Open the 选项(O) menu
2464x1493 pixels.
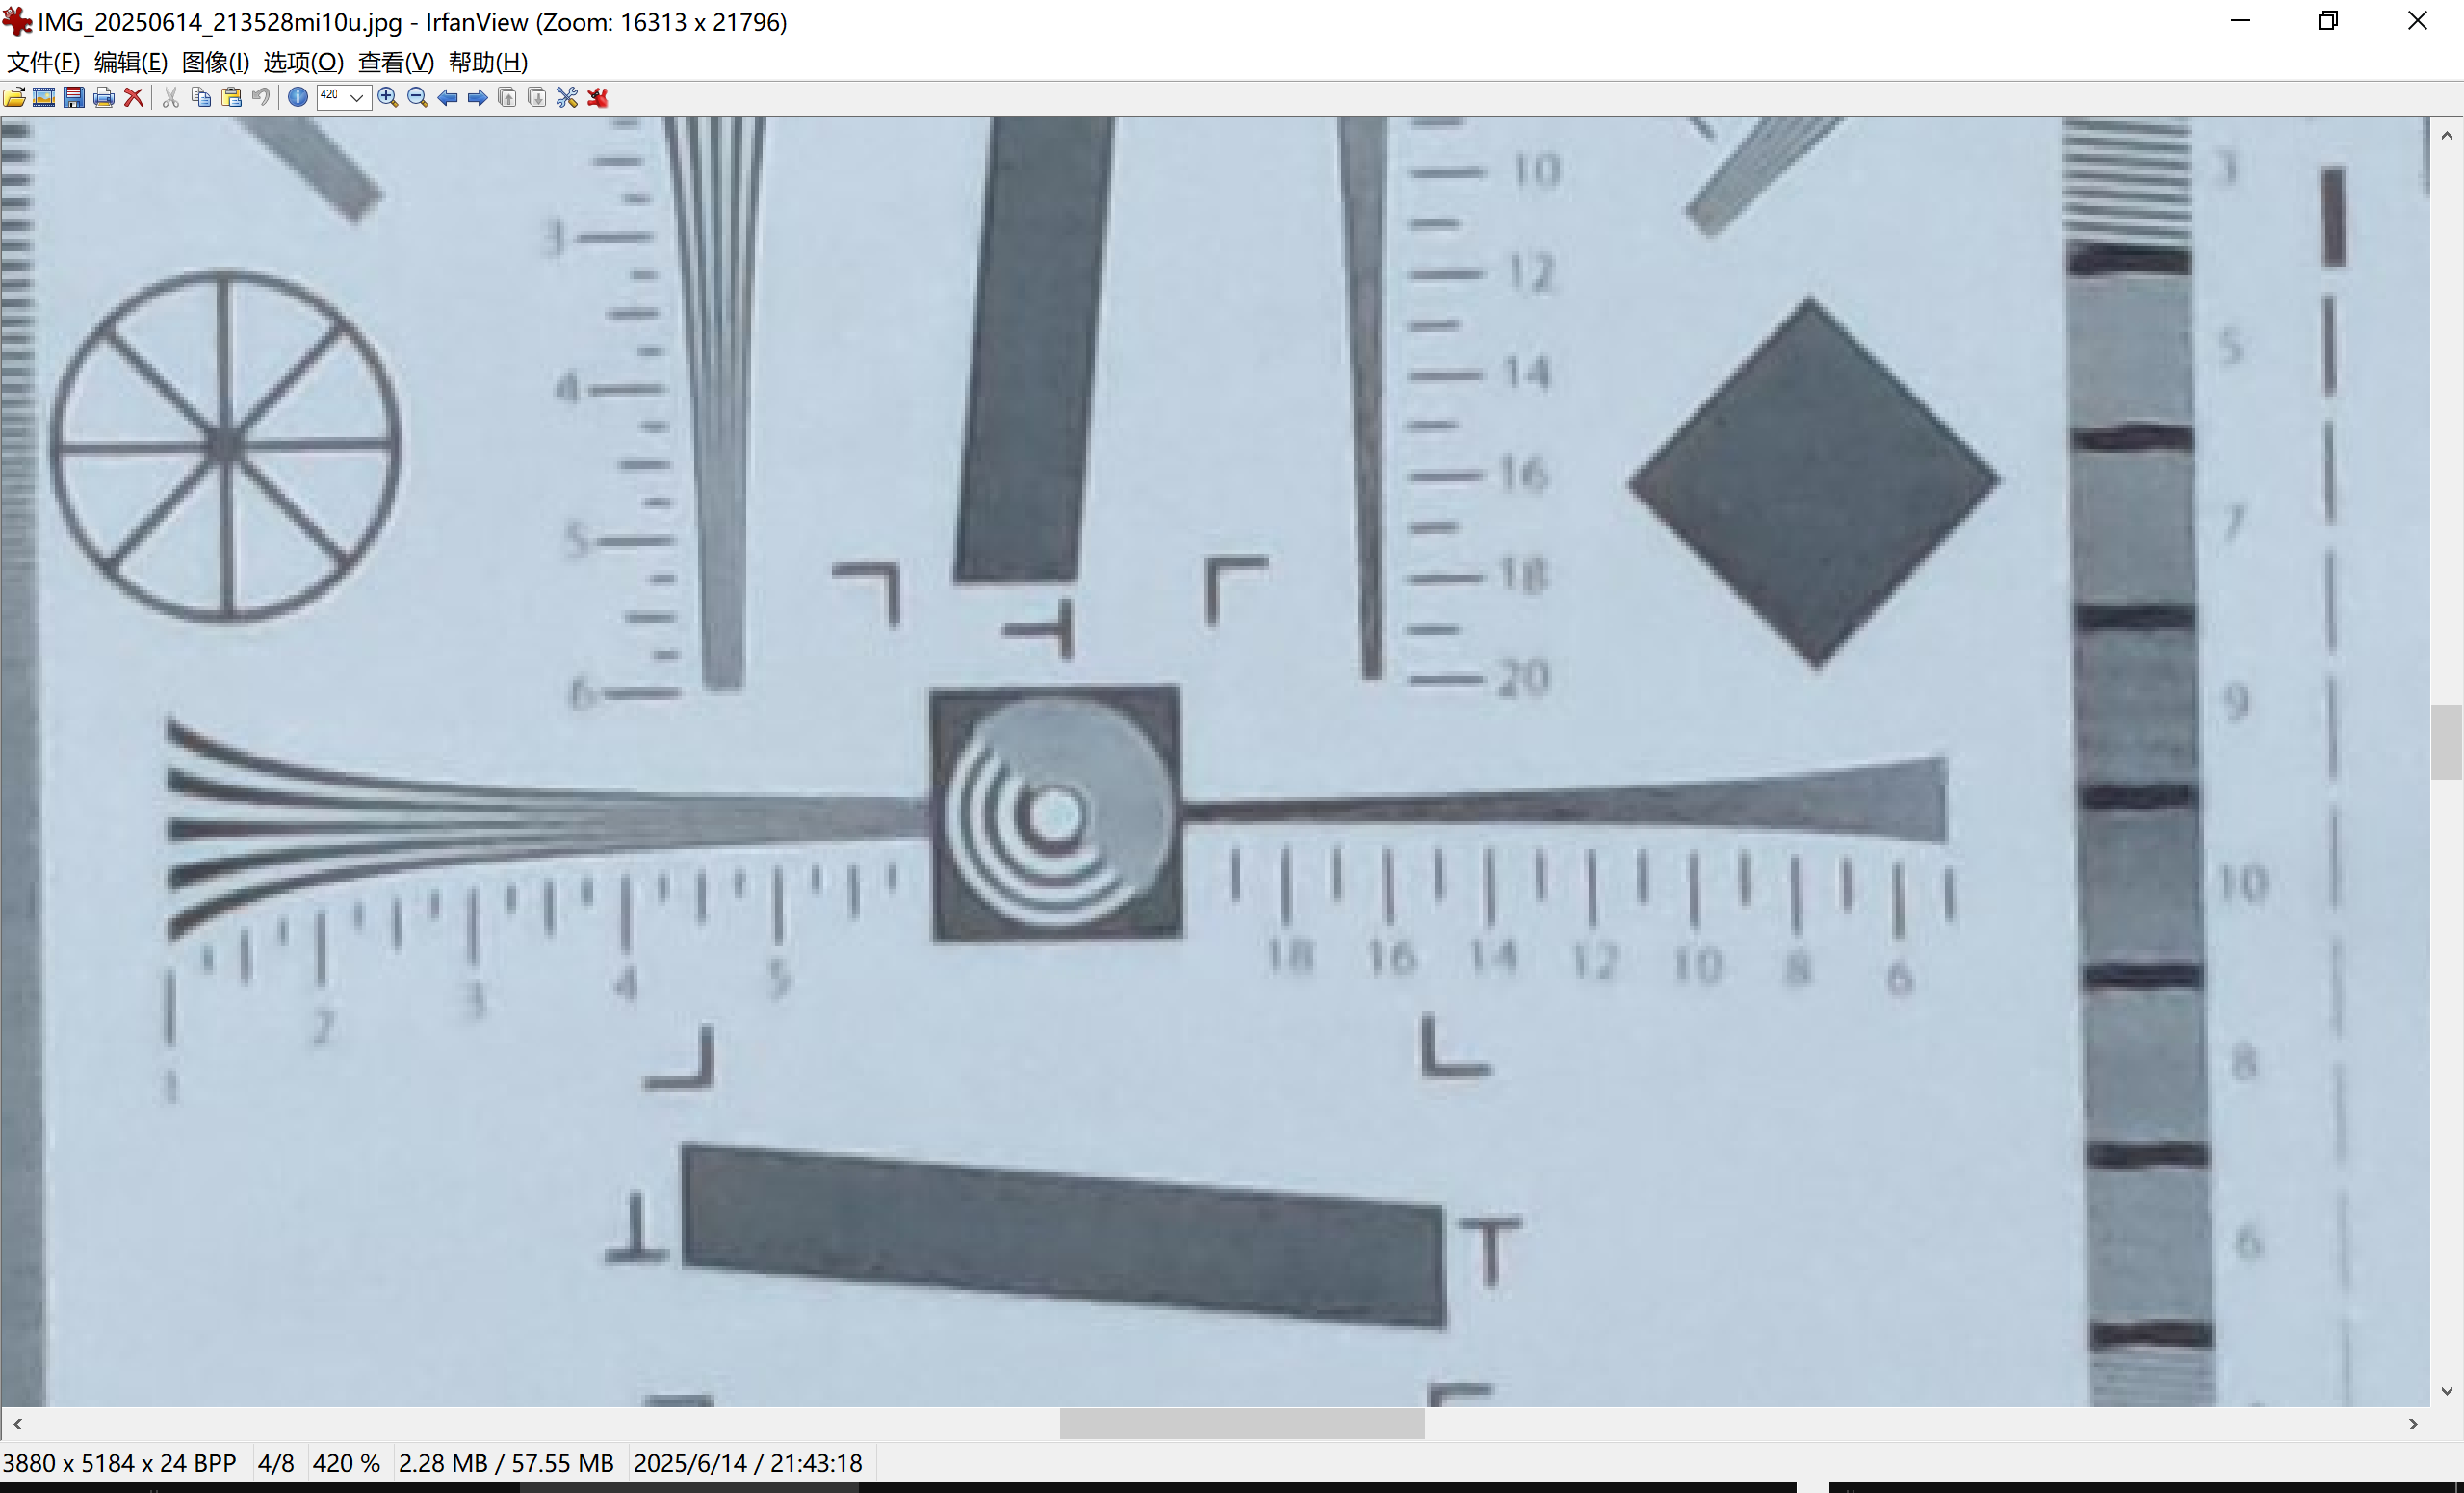[x=303, y=62]
